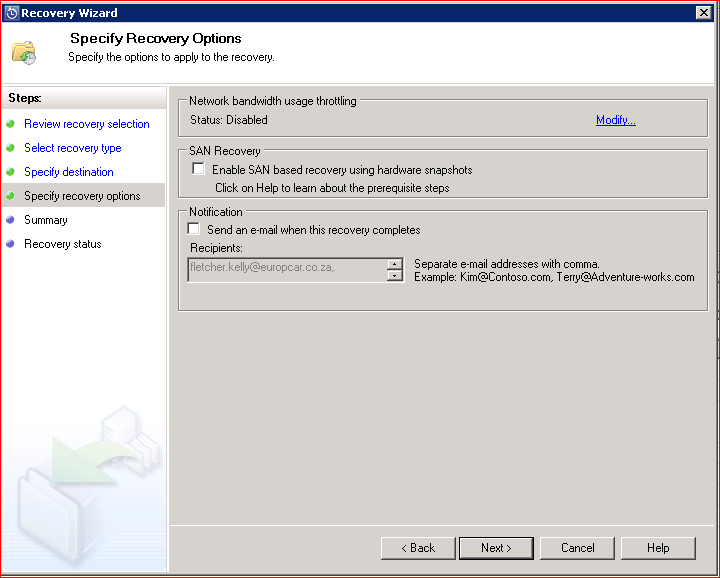The width and height of the screenshot is (720, 578).
Task: Go back using the Back button
Action: (x=418, y=548)
